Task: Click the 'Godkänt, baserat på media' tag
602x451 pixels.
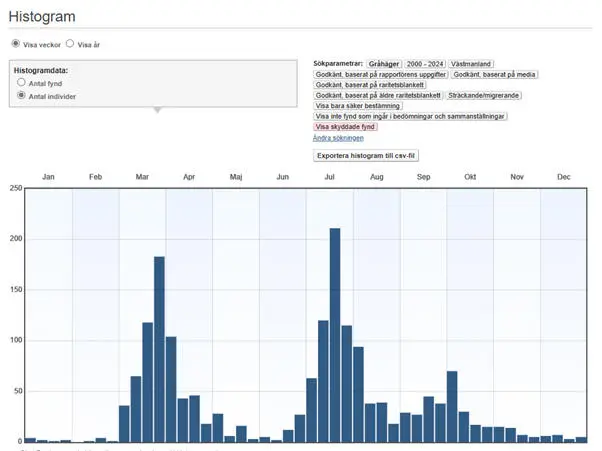Action: (x=495, y=74)
